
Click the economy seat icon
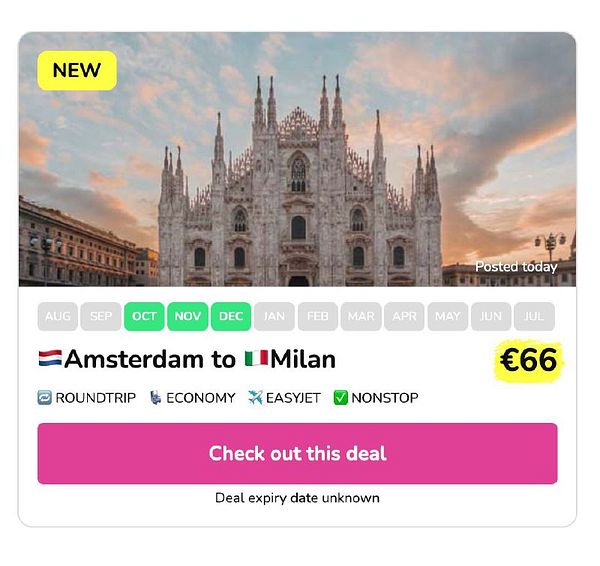(x=155, y=398)
